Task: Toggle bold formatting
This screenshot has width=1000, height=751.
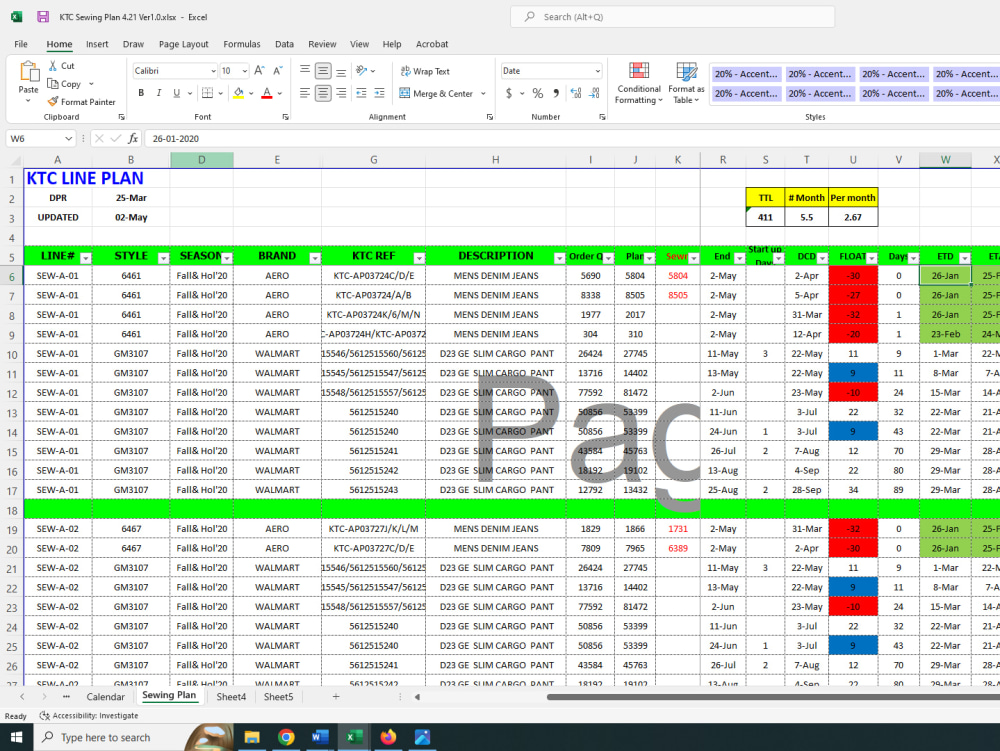Action: [x=141, y=91]
